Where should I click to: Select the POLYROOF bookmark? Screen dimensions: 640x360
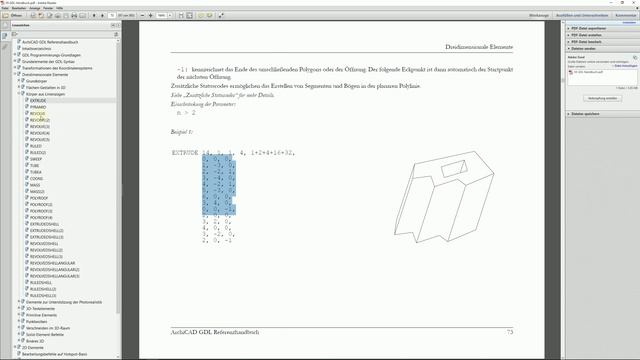pos(39,198)
